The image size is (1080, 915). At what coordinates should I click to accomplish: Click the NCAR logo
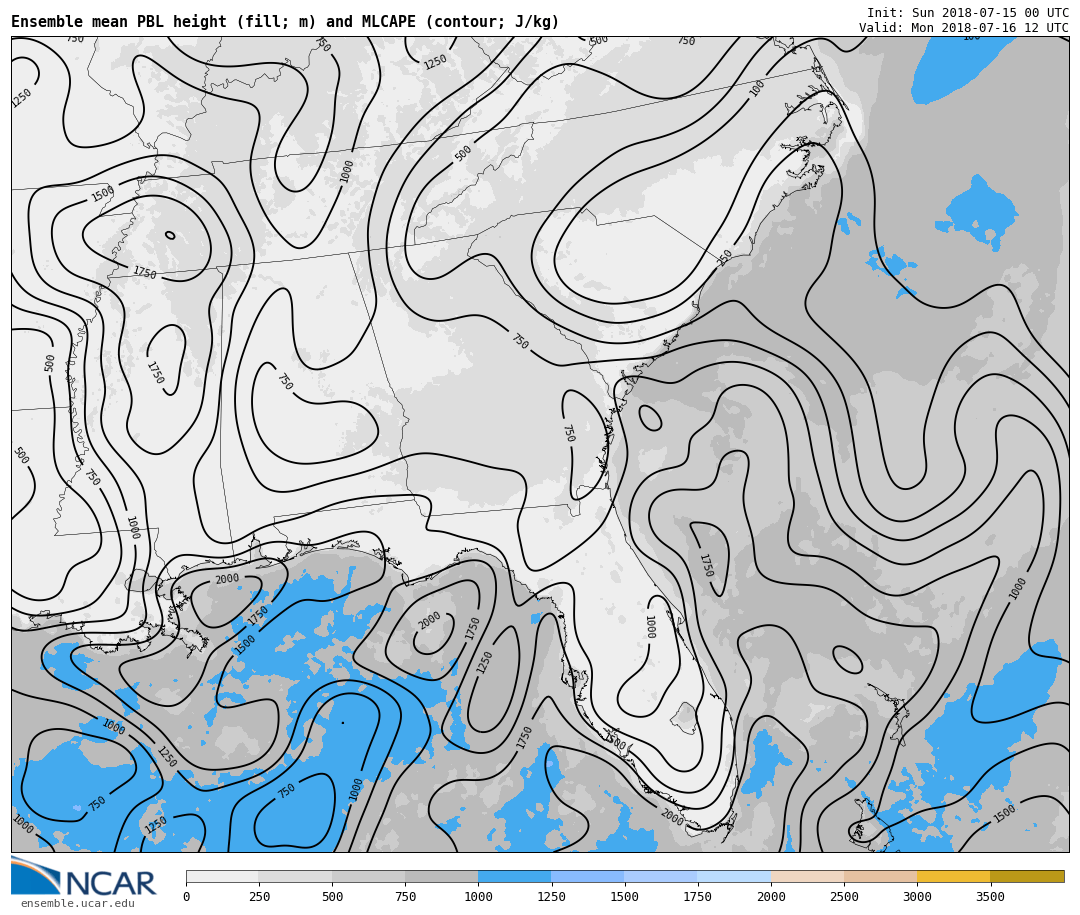(x=83, y=877)
